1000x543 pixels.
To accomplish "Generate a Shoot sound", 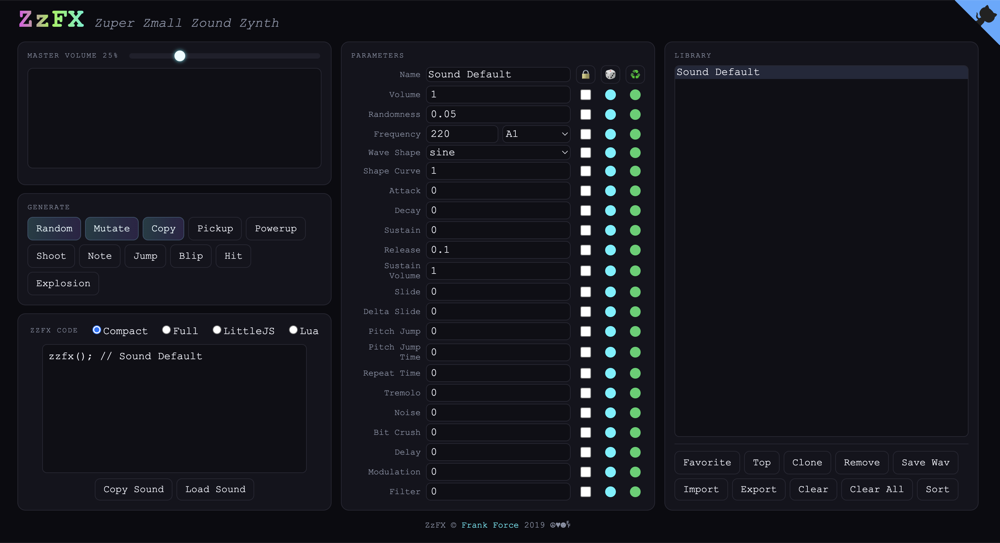I will coord(51,256).
